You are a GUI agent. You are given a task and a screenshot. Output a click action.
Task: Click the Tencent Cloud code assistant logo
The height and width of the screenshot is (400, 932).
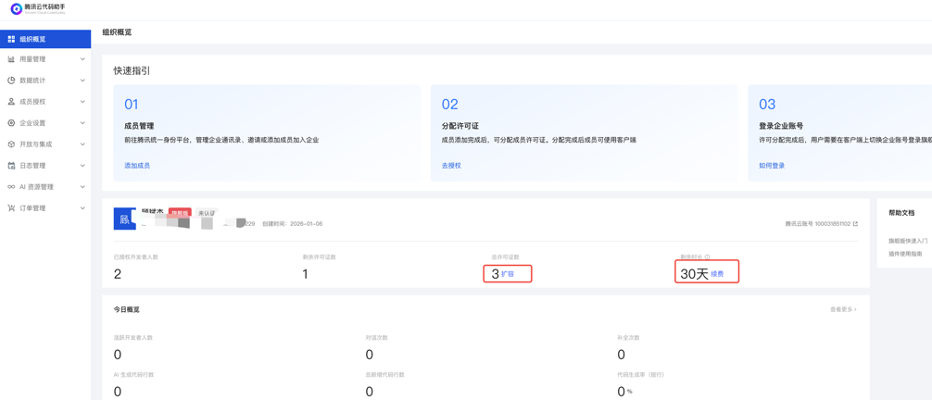[x=16, y=9]
